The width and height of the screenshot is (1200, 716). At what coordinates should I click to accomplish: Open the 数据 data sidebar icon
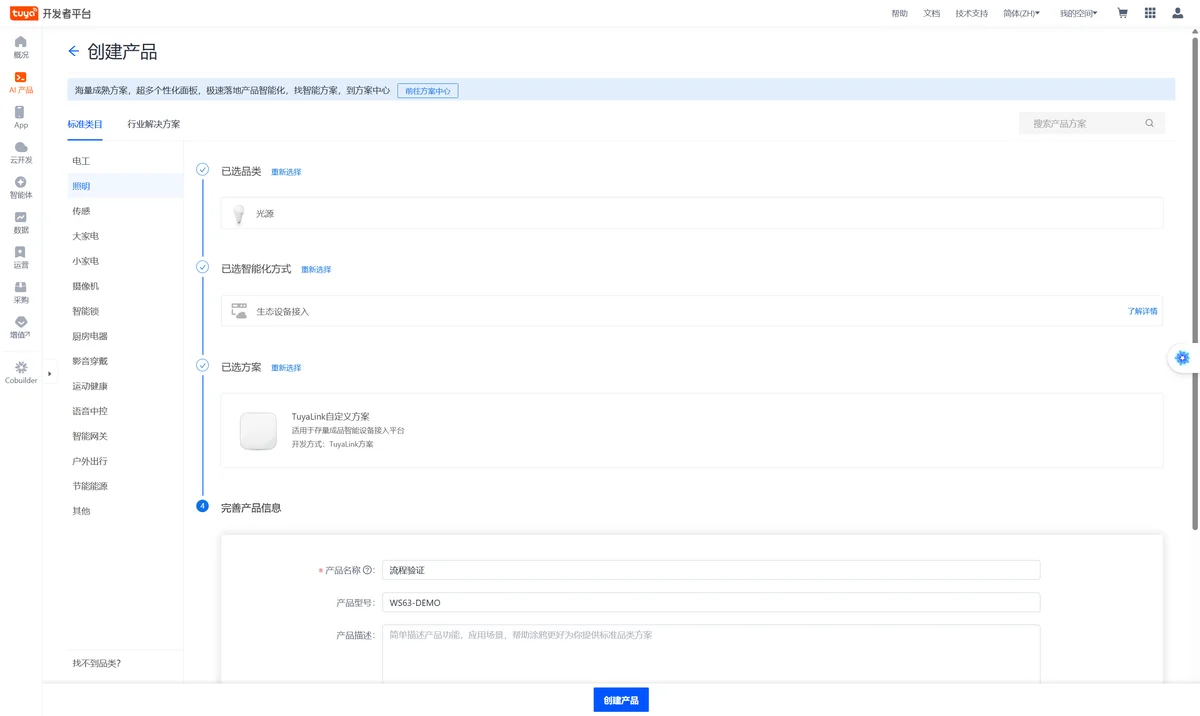(21, 222)
